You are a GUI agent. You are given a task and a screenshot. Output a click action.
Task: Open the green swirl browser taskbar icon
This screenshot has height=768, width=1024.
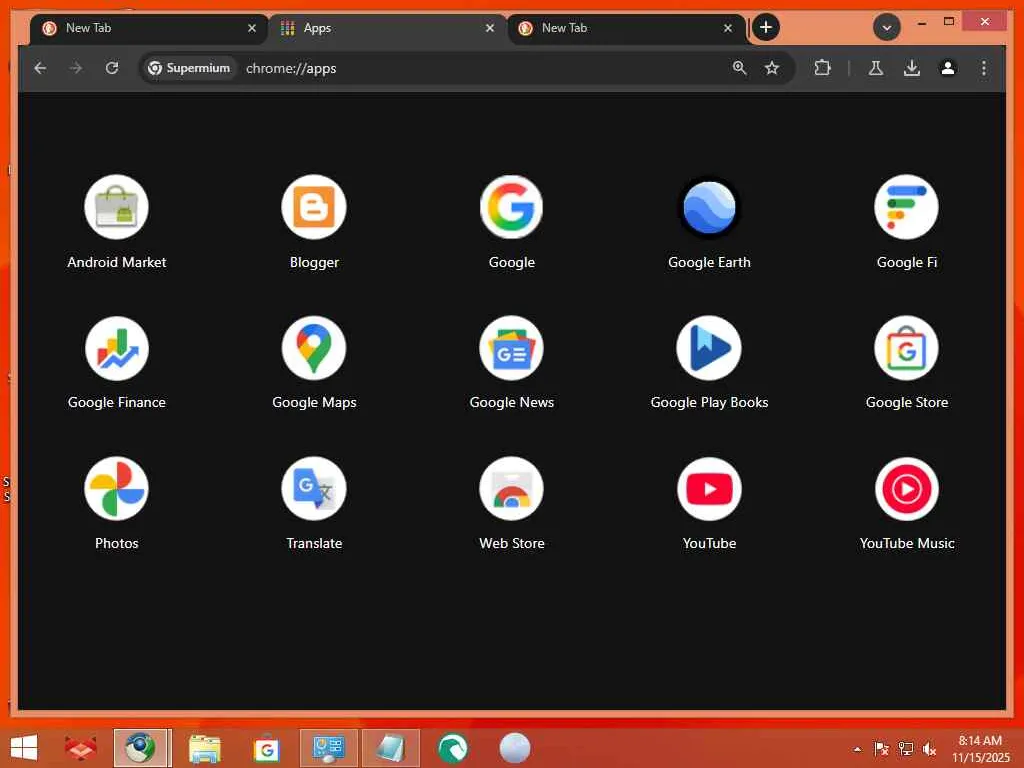click(453, 748)
